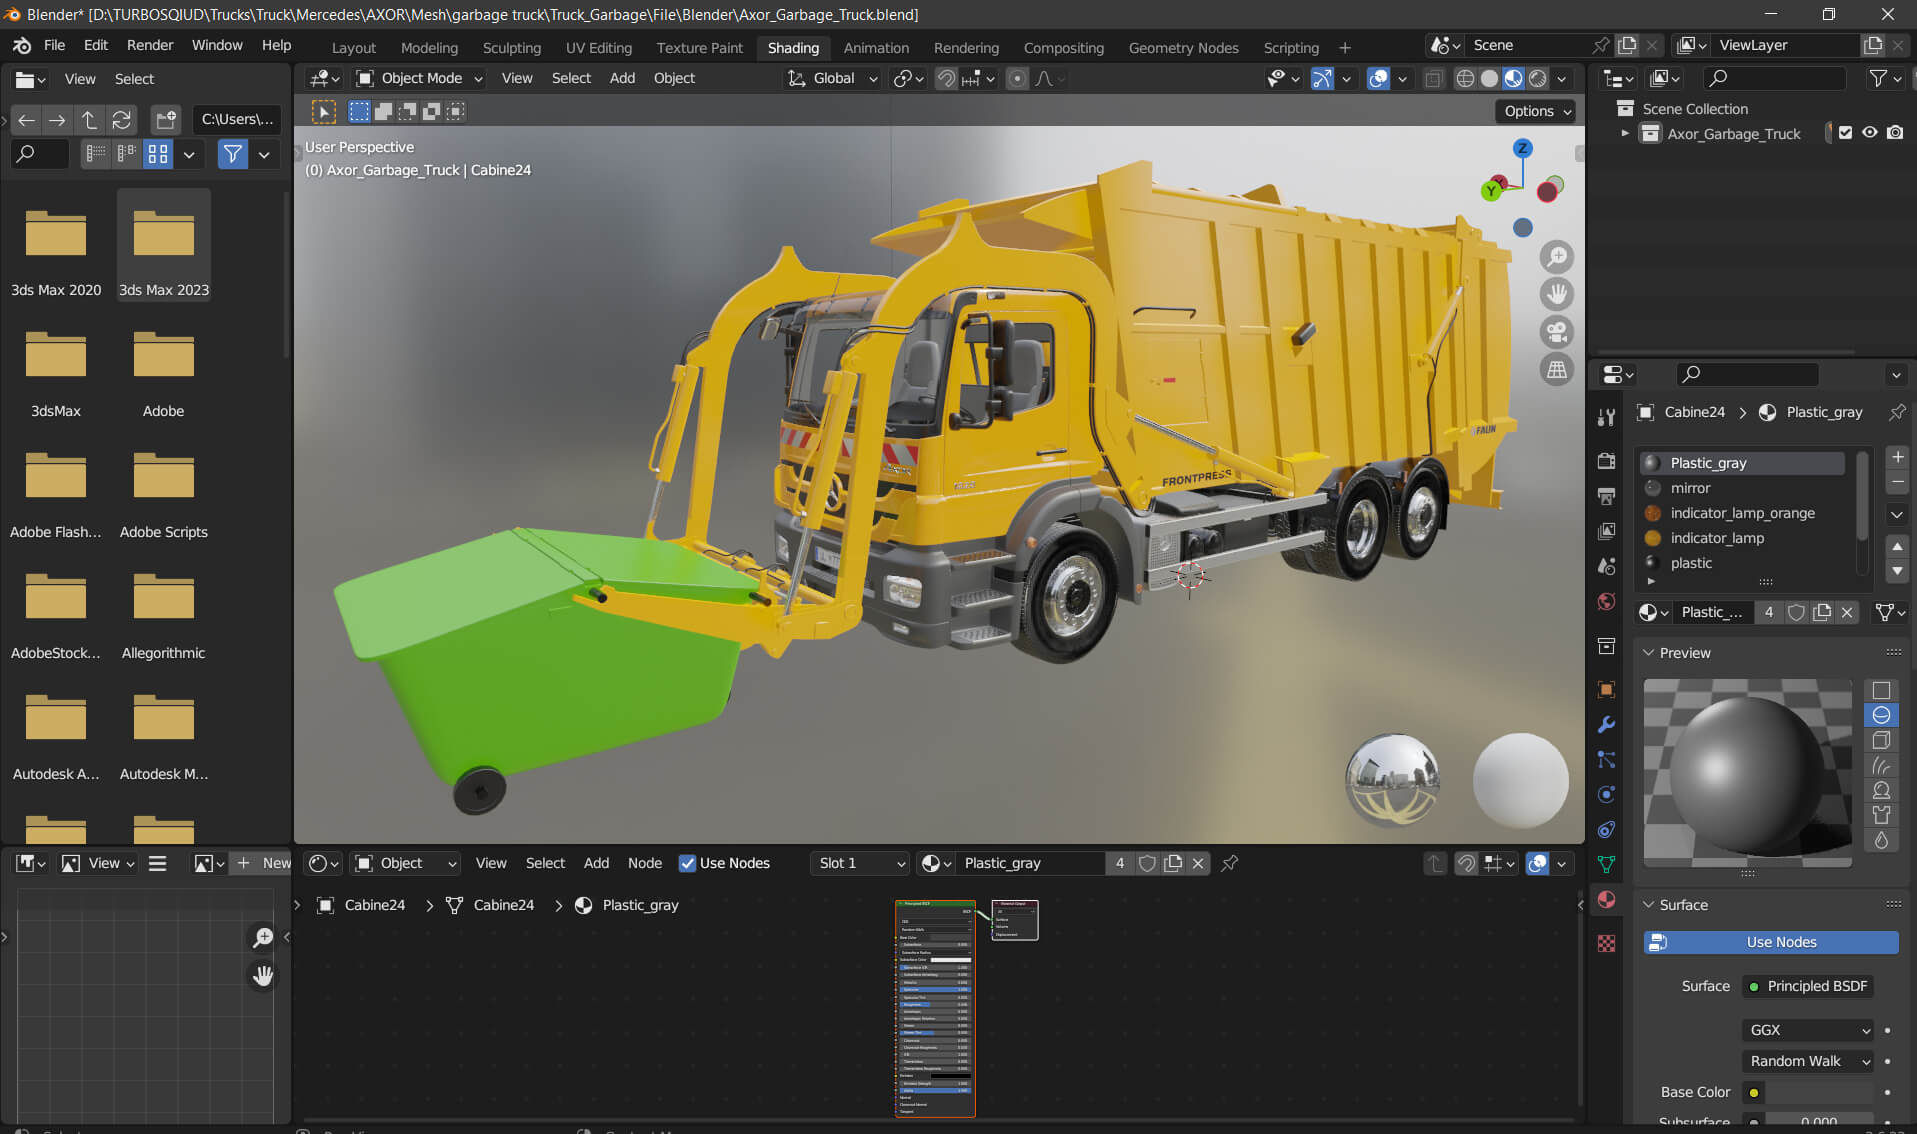Open the World properties tab
The width and height of the screenshot is (1917, 1134).
(x=1606, y=601)
